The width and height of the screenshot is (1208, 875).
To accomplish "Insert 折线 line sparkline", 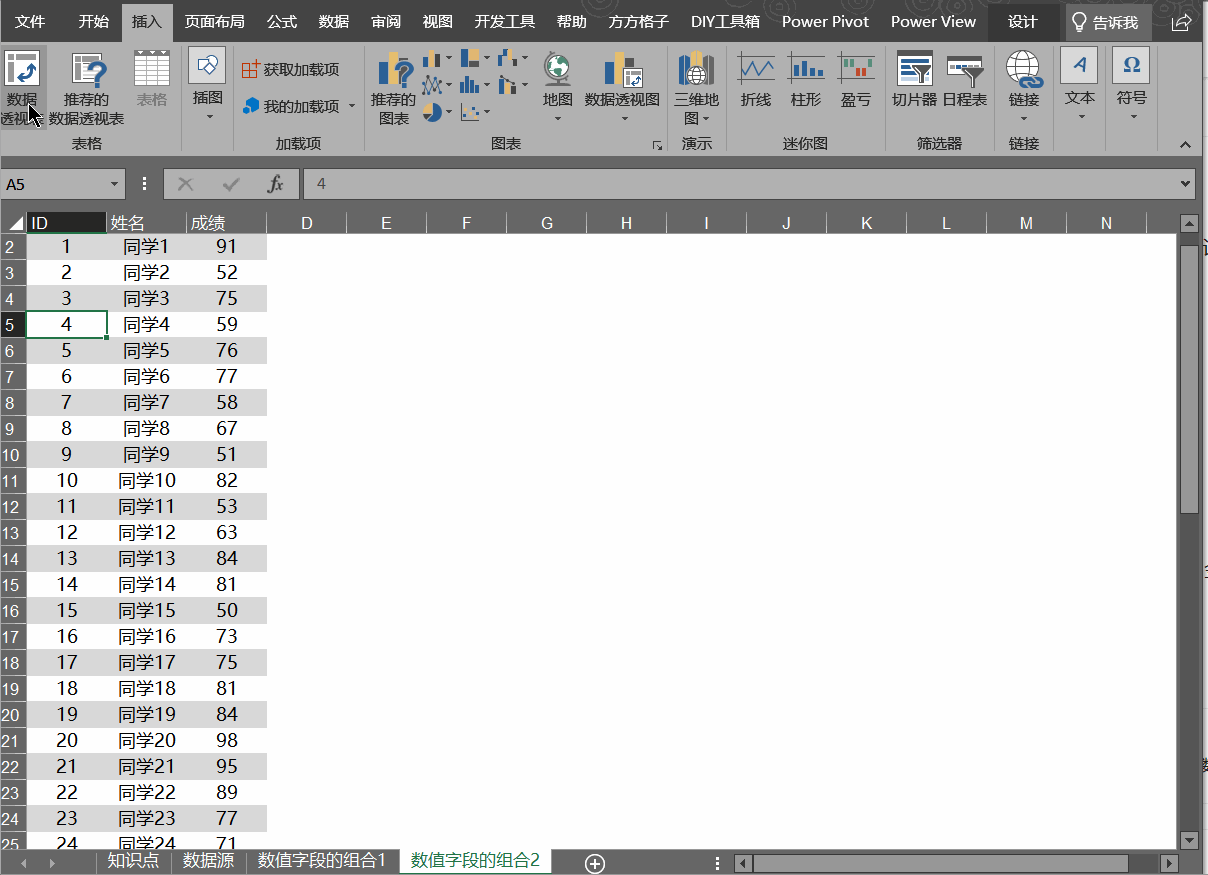I will (x=756, y=80).
